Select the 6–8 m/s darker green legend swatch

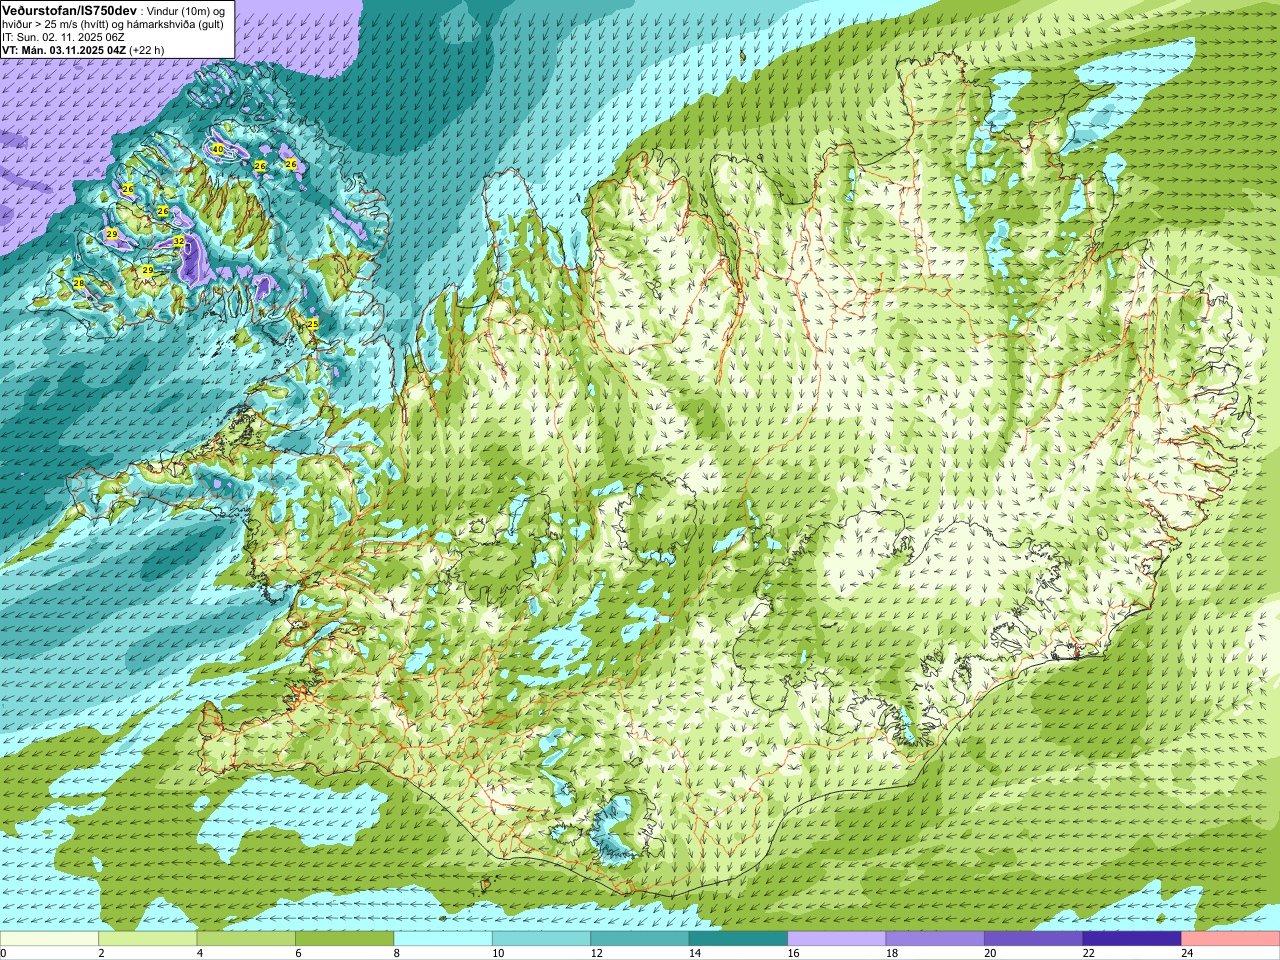(345, 938)
